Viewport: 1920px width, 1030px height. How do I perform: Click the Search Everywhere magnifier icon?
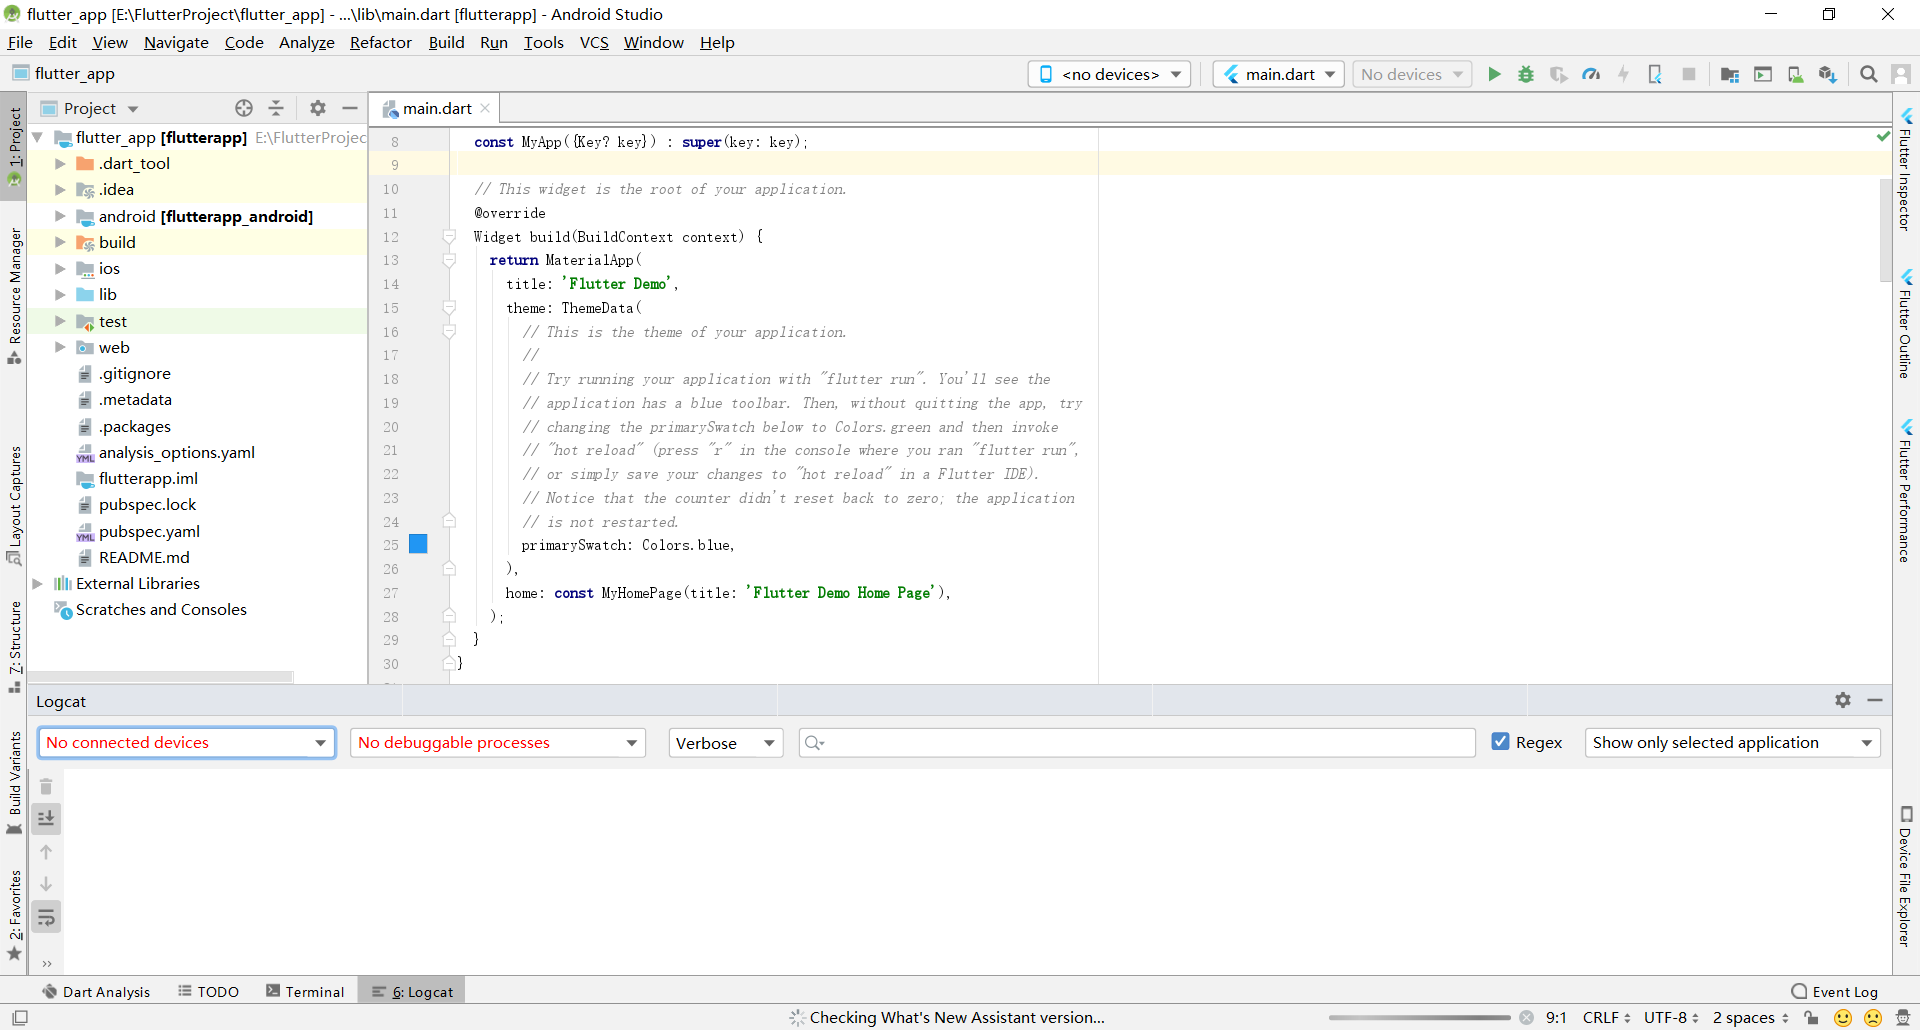click(x=1868, y=74)
